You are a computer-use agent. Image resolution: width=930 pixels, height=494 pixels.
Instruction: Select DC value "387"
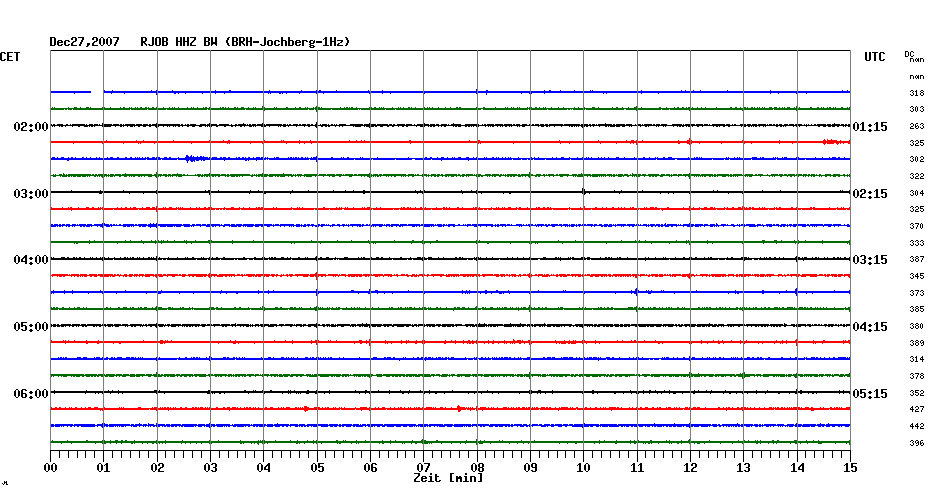pyautogui.click(x=917, y=260)
